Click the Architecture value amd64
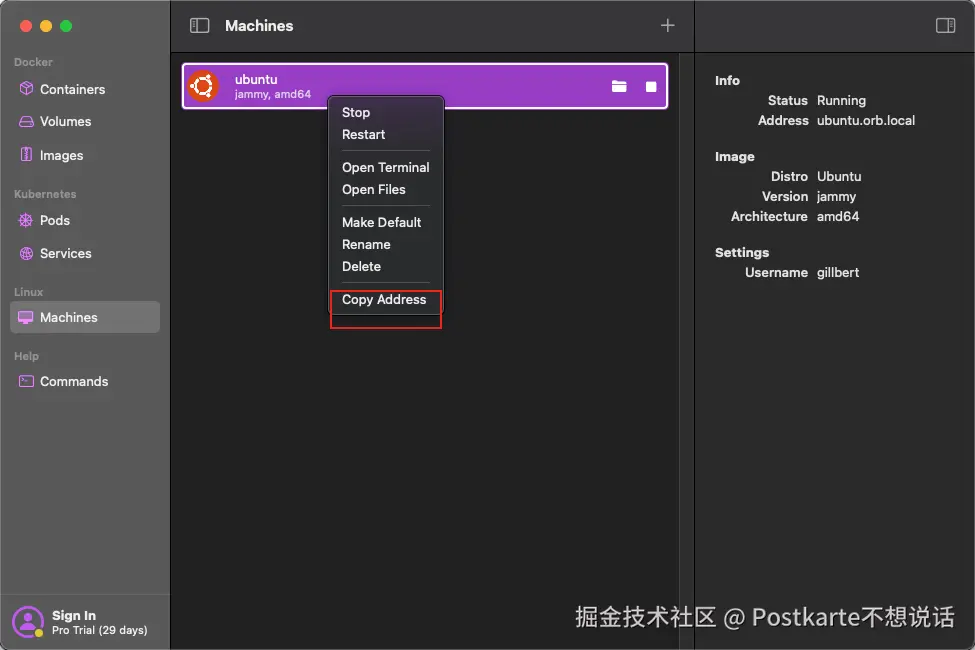The image size is (975, 650). point(838,216)
